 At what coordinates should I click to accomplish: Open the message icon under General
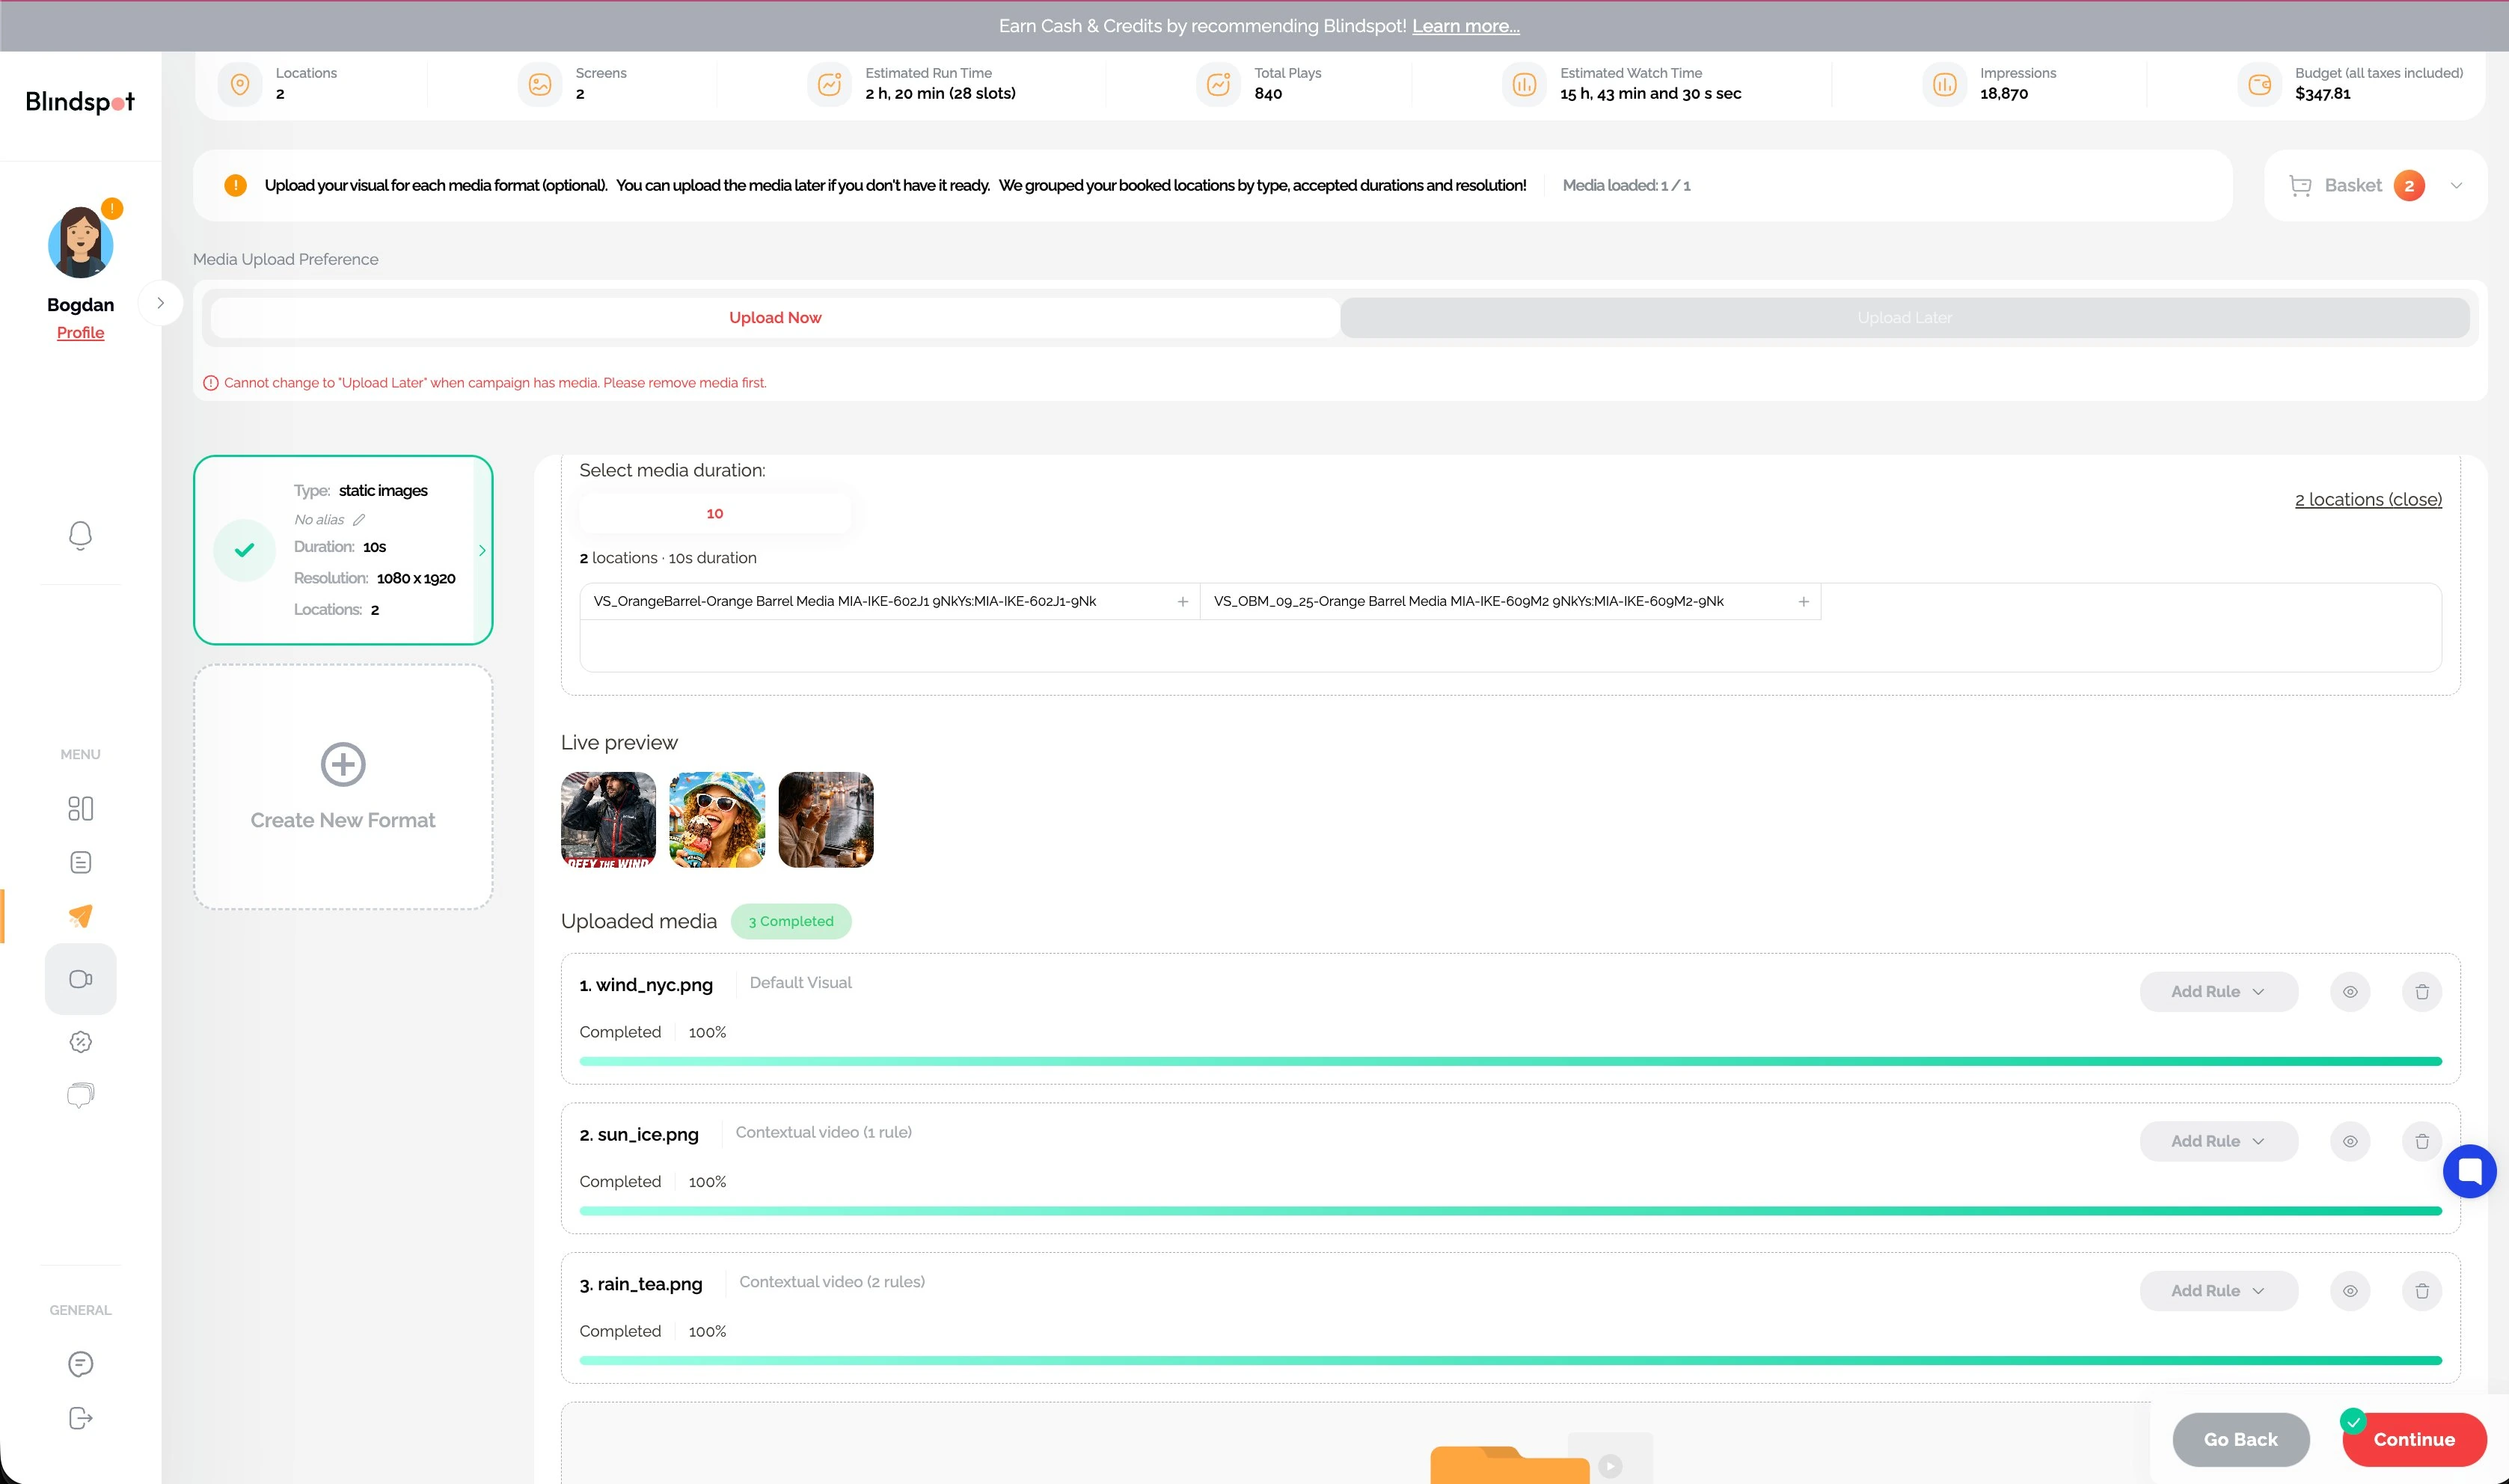click(x=80, y=1364)
